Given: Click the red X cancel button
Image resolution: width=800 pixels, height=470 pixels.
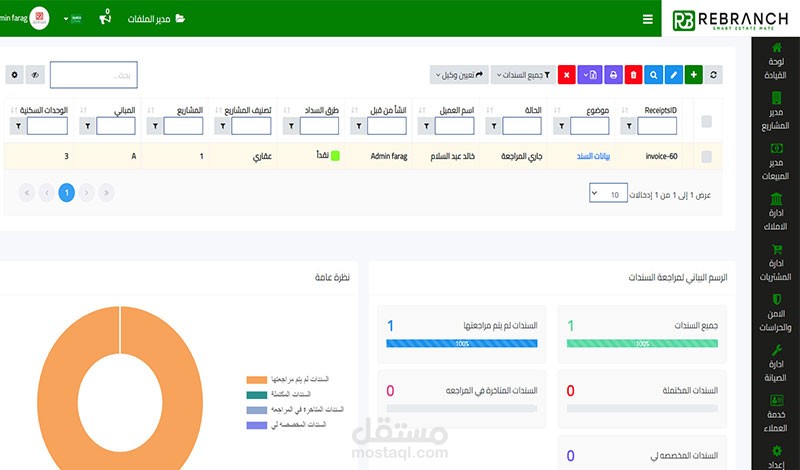Looking at the screenshot, I should [x=566, y=75].
